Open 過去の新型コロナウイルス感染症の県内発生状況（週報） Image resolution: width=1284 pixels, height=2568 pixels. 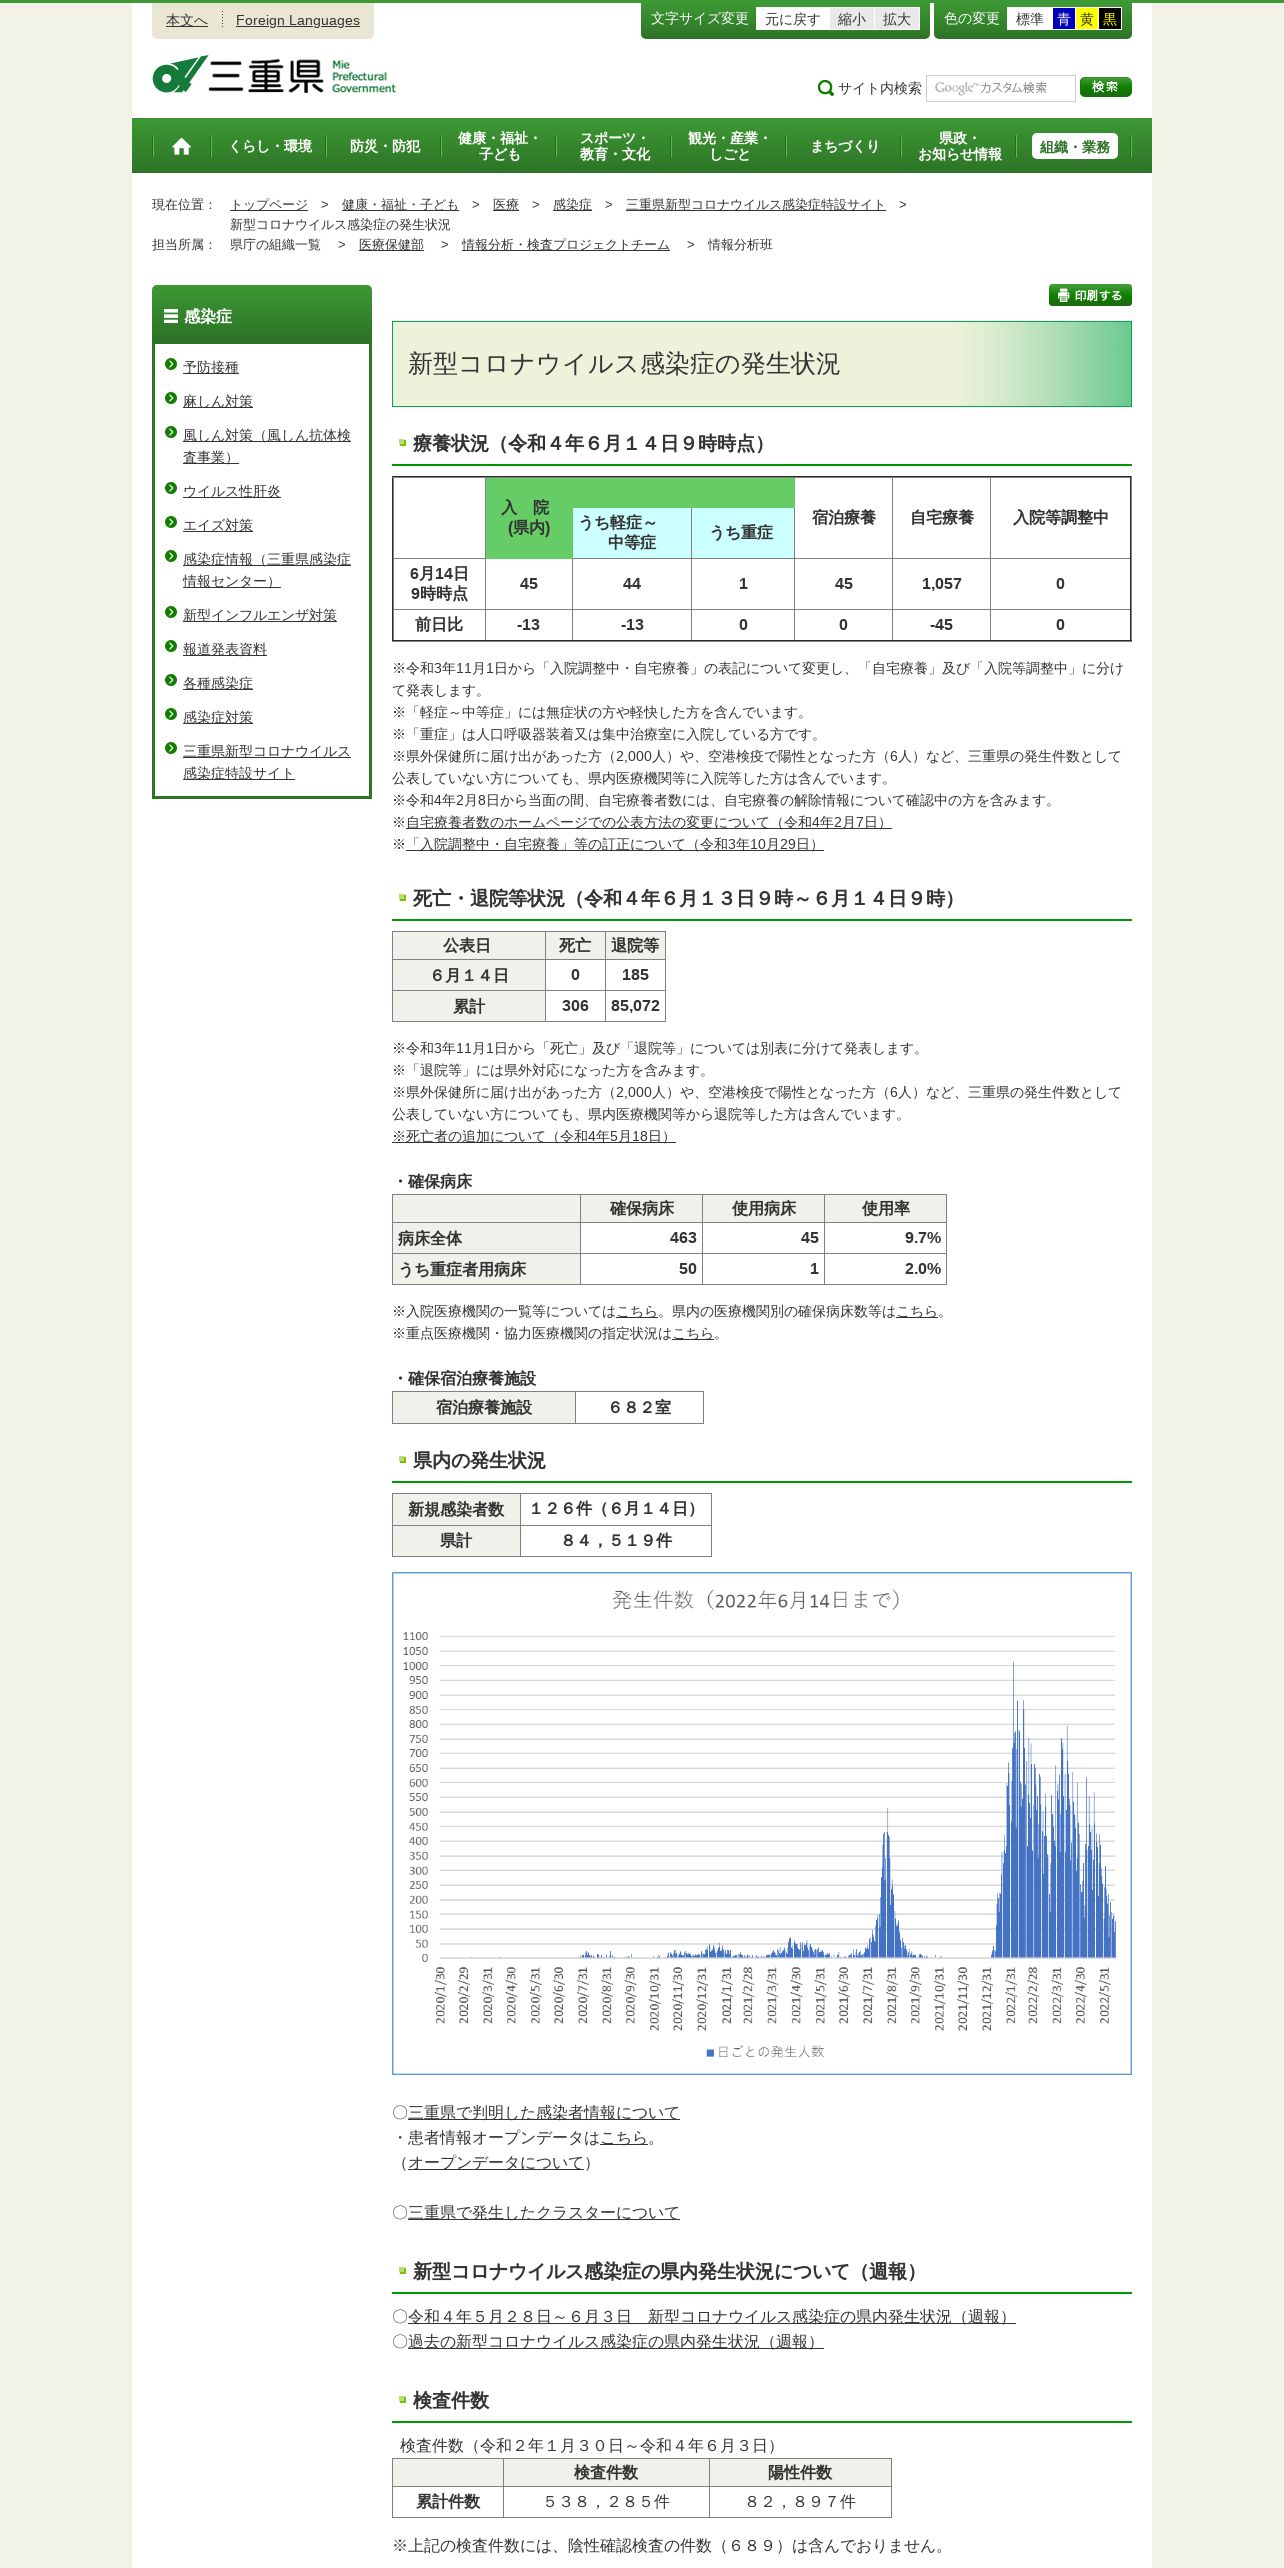click(x=616, y=2341)
